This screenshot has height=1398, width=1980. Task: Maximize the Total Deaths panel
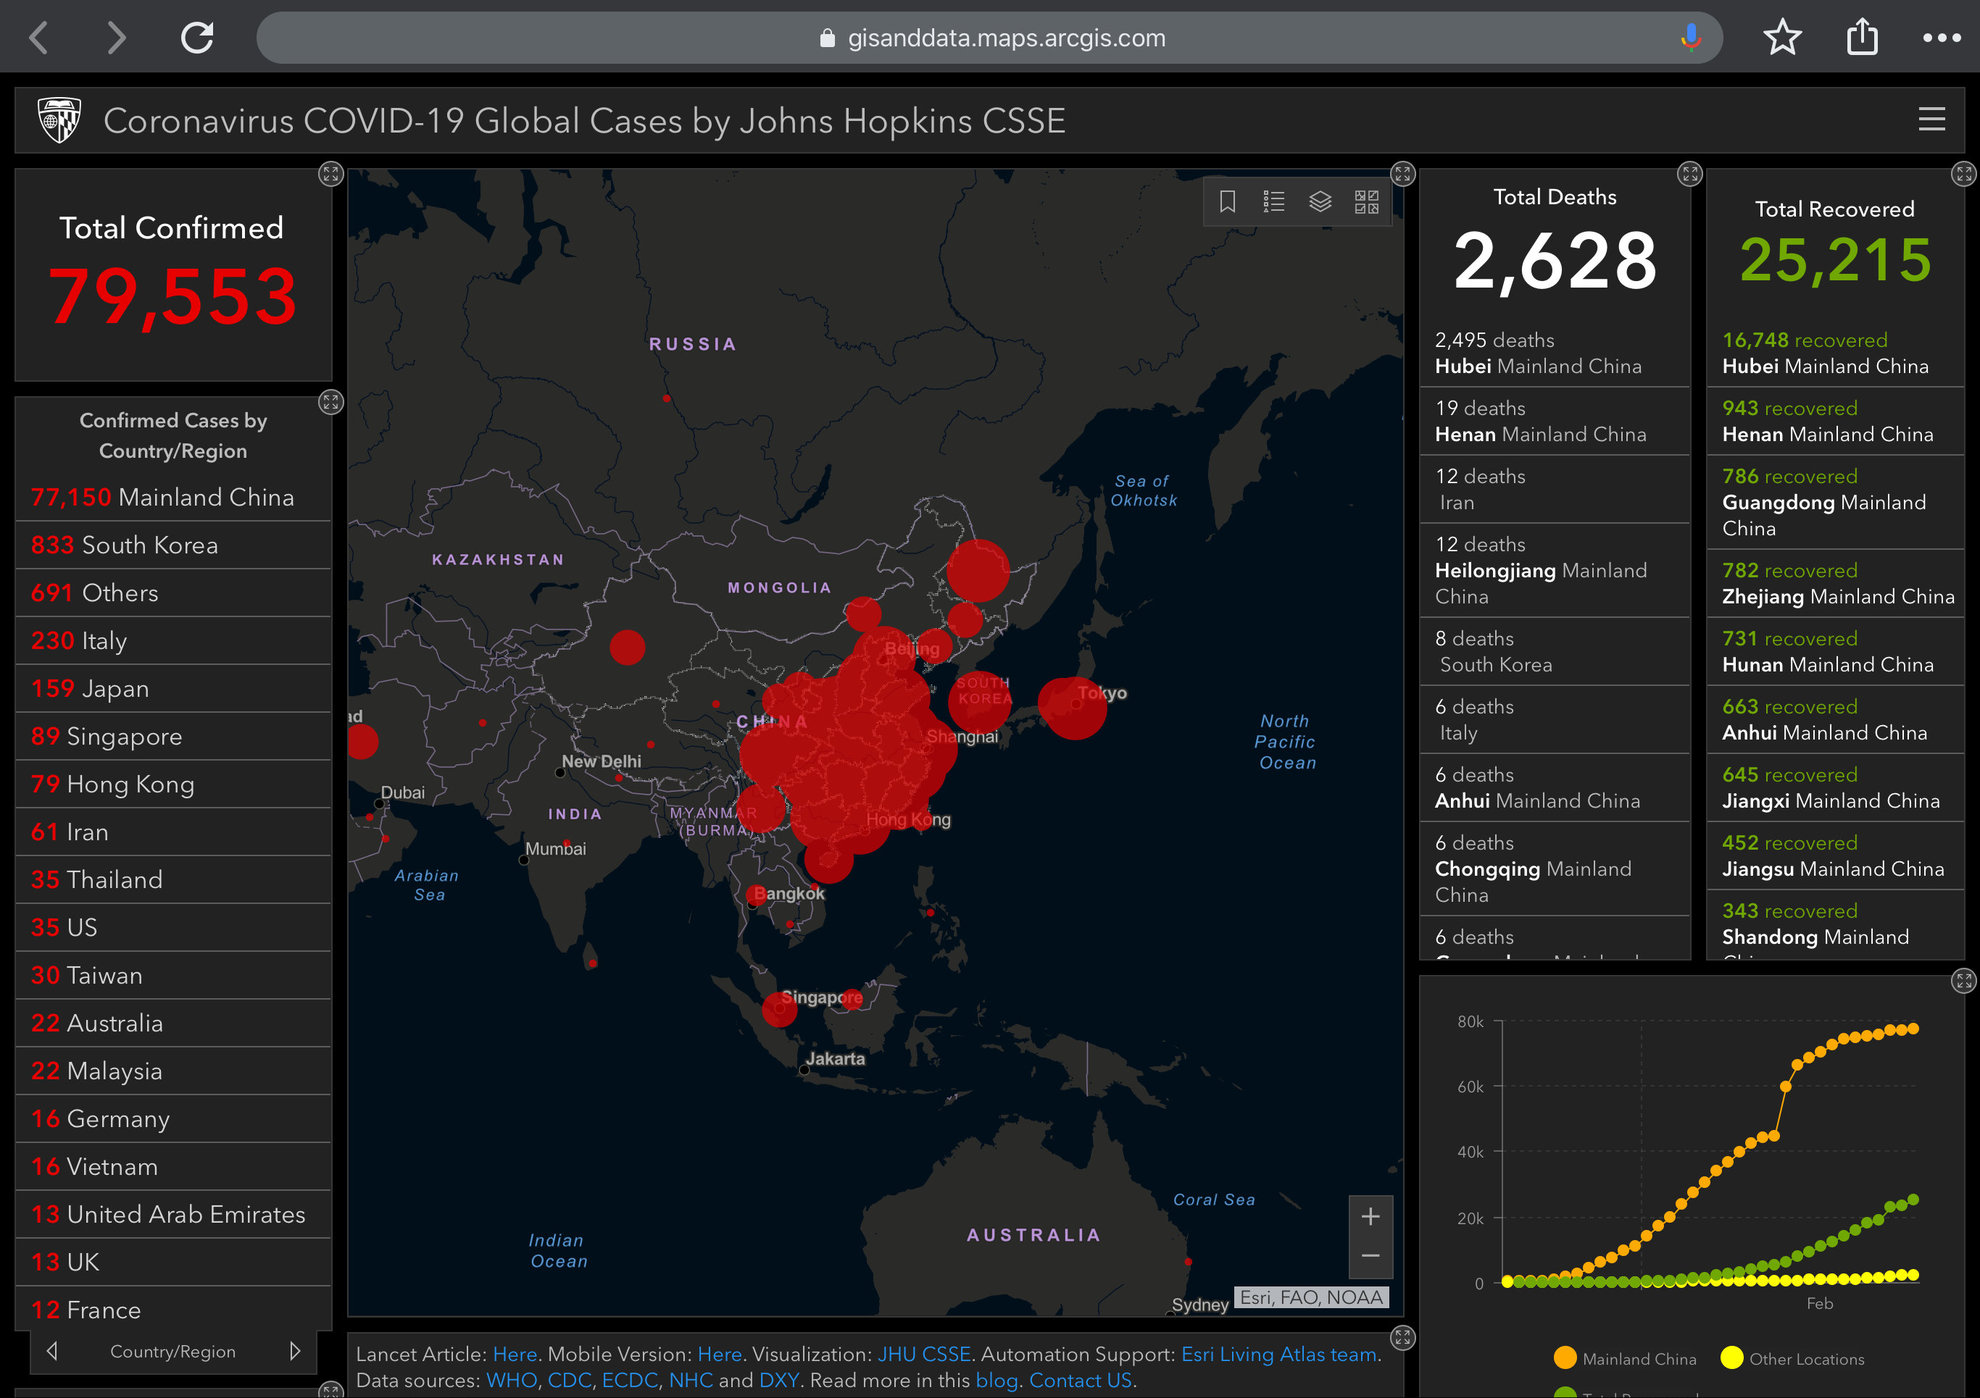[1690, 174]
